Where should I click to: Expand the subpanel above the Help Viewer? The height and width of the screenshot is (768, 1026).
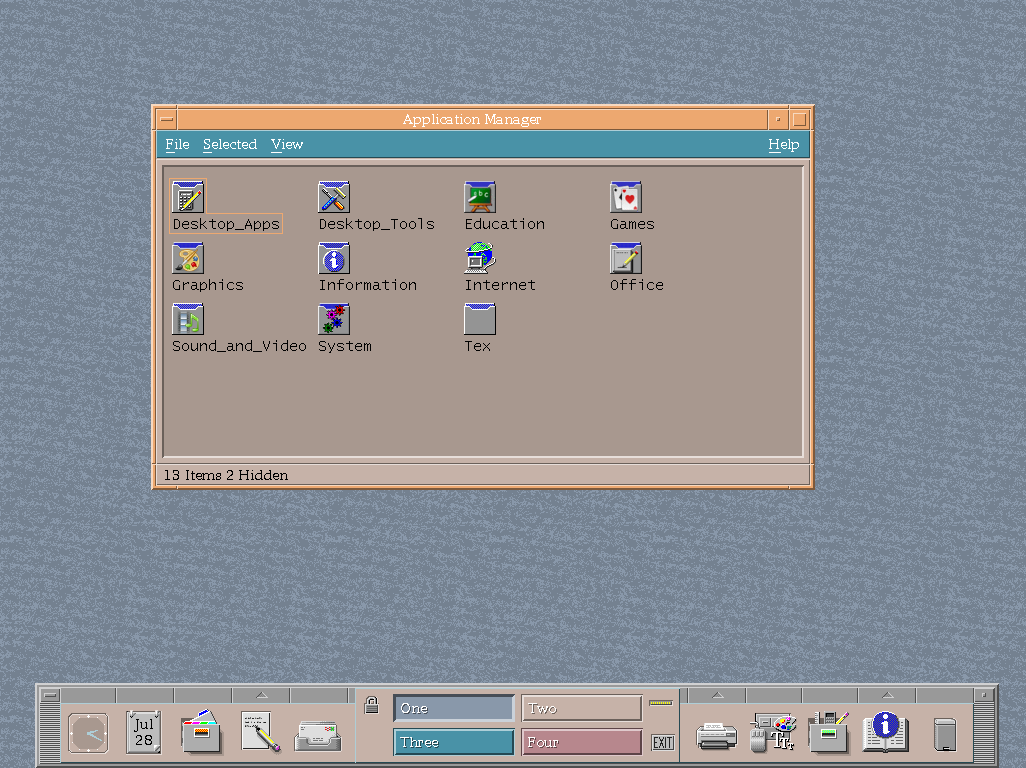[x=886, y=693]
